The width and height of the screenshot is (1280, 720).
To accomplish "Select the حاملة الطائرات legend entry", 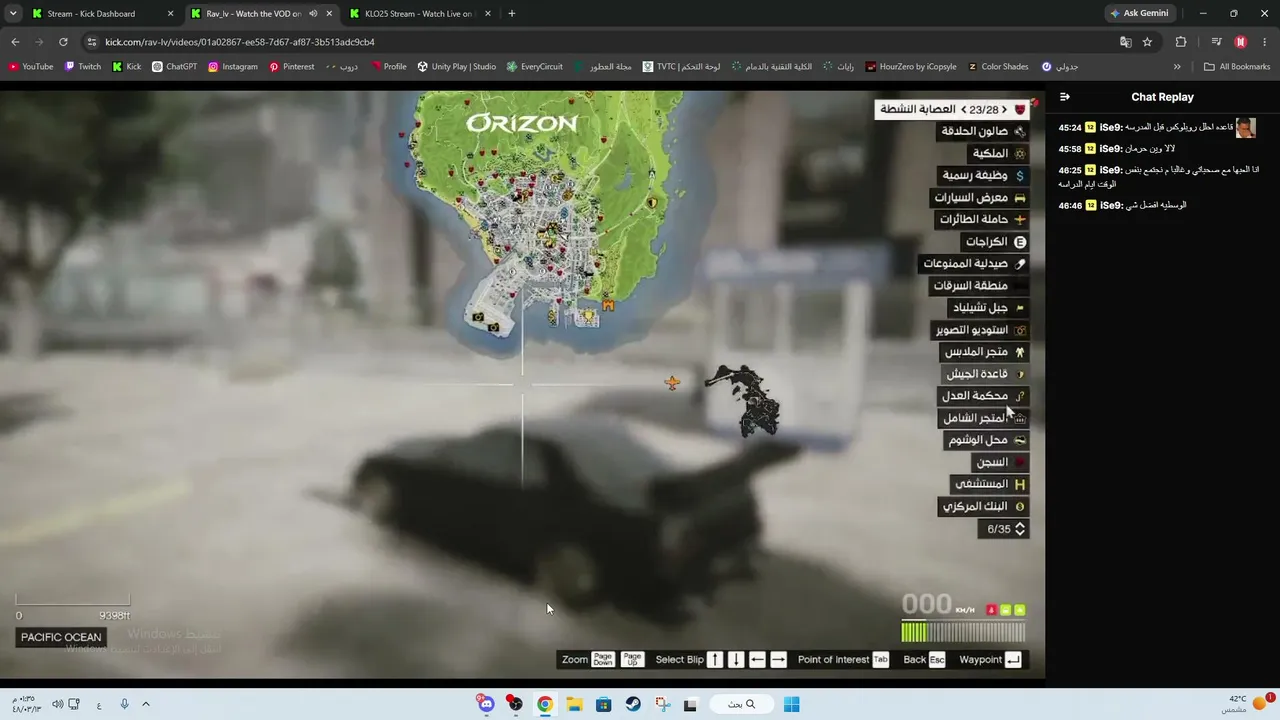I will 982,220.
